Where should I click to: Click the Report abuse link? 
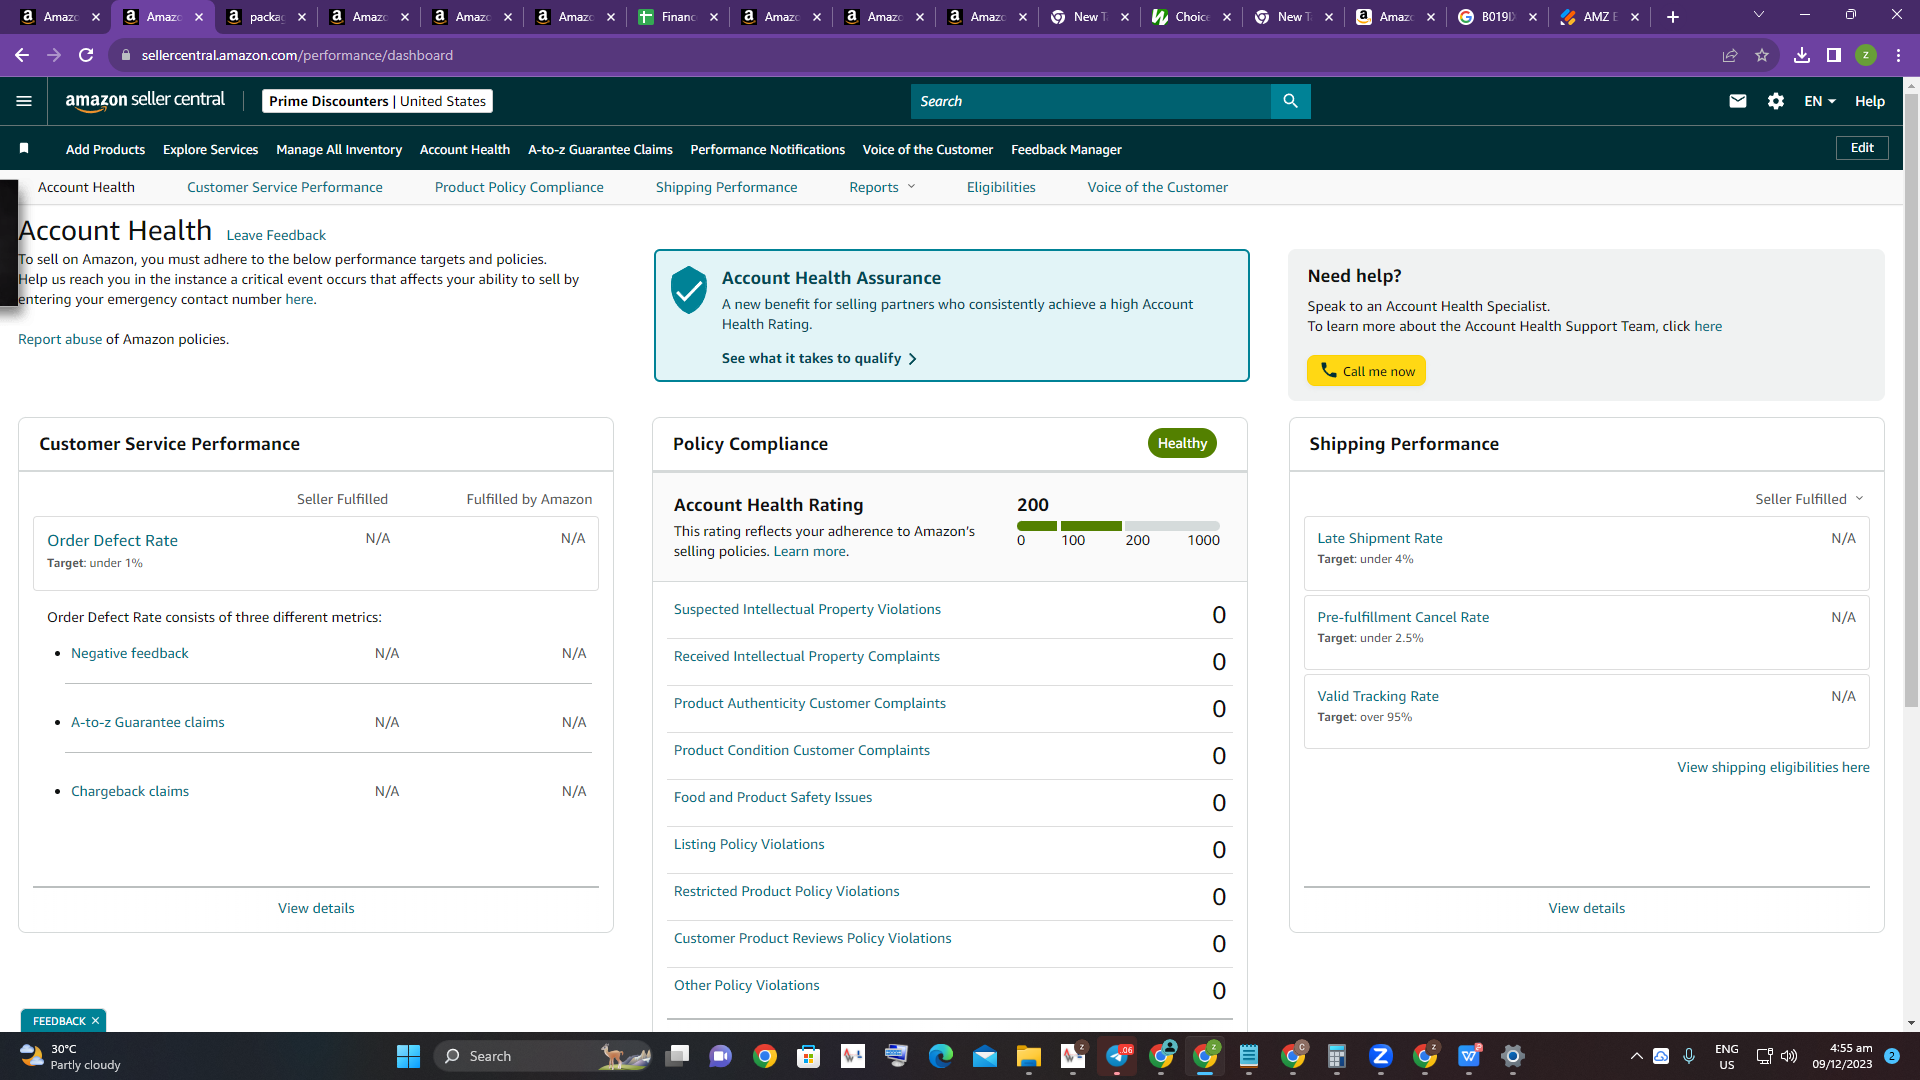[60, 339]
